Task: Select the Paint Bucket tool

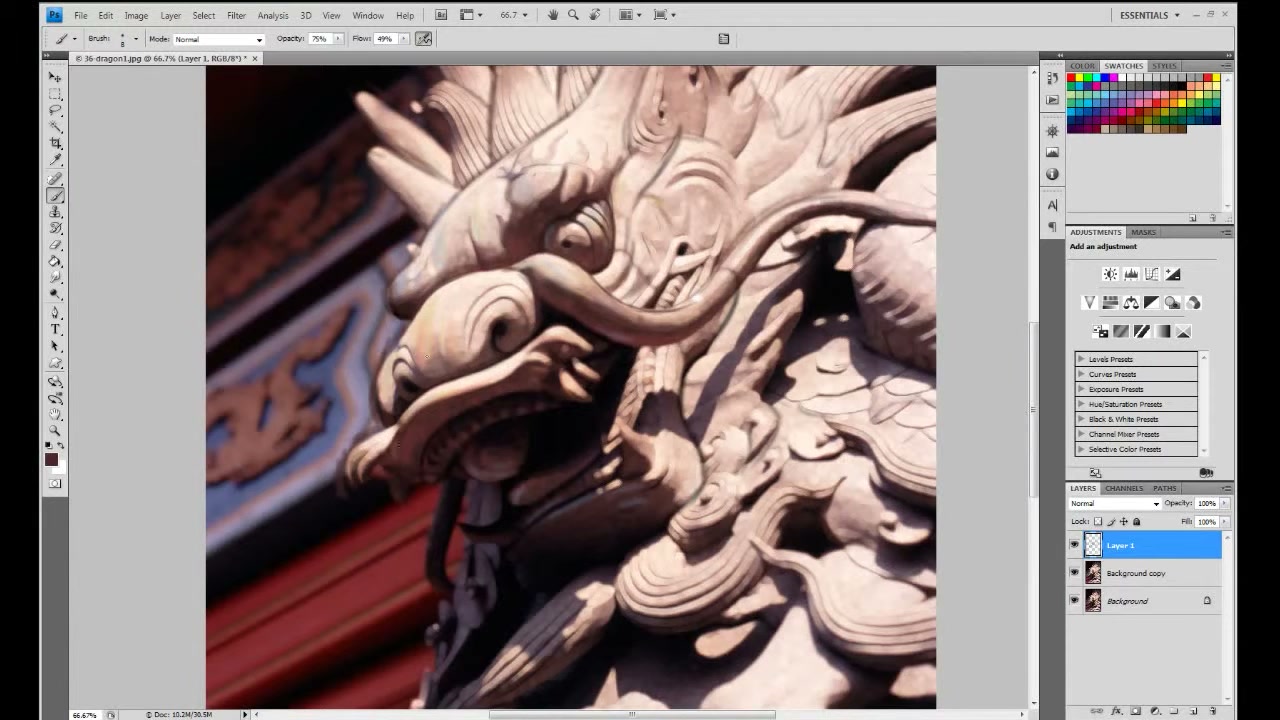Action: [x=55, y=262]
